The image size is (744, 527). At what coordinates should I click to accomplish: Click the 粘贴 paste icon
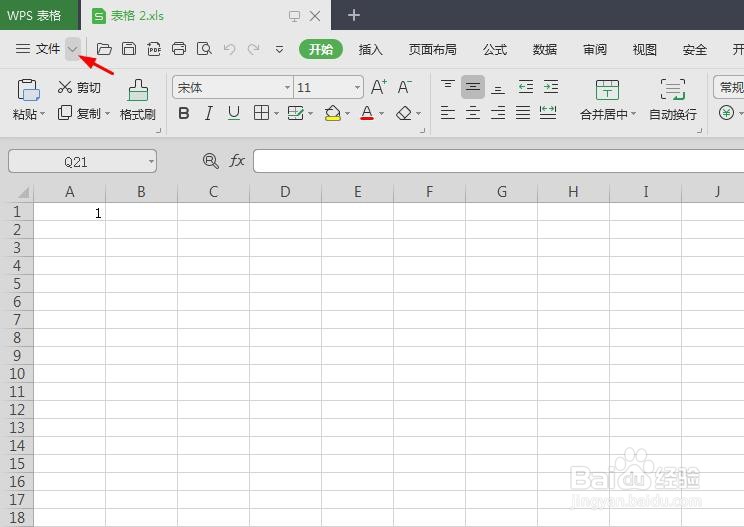point(28,90)
